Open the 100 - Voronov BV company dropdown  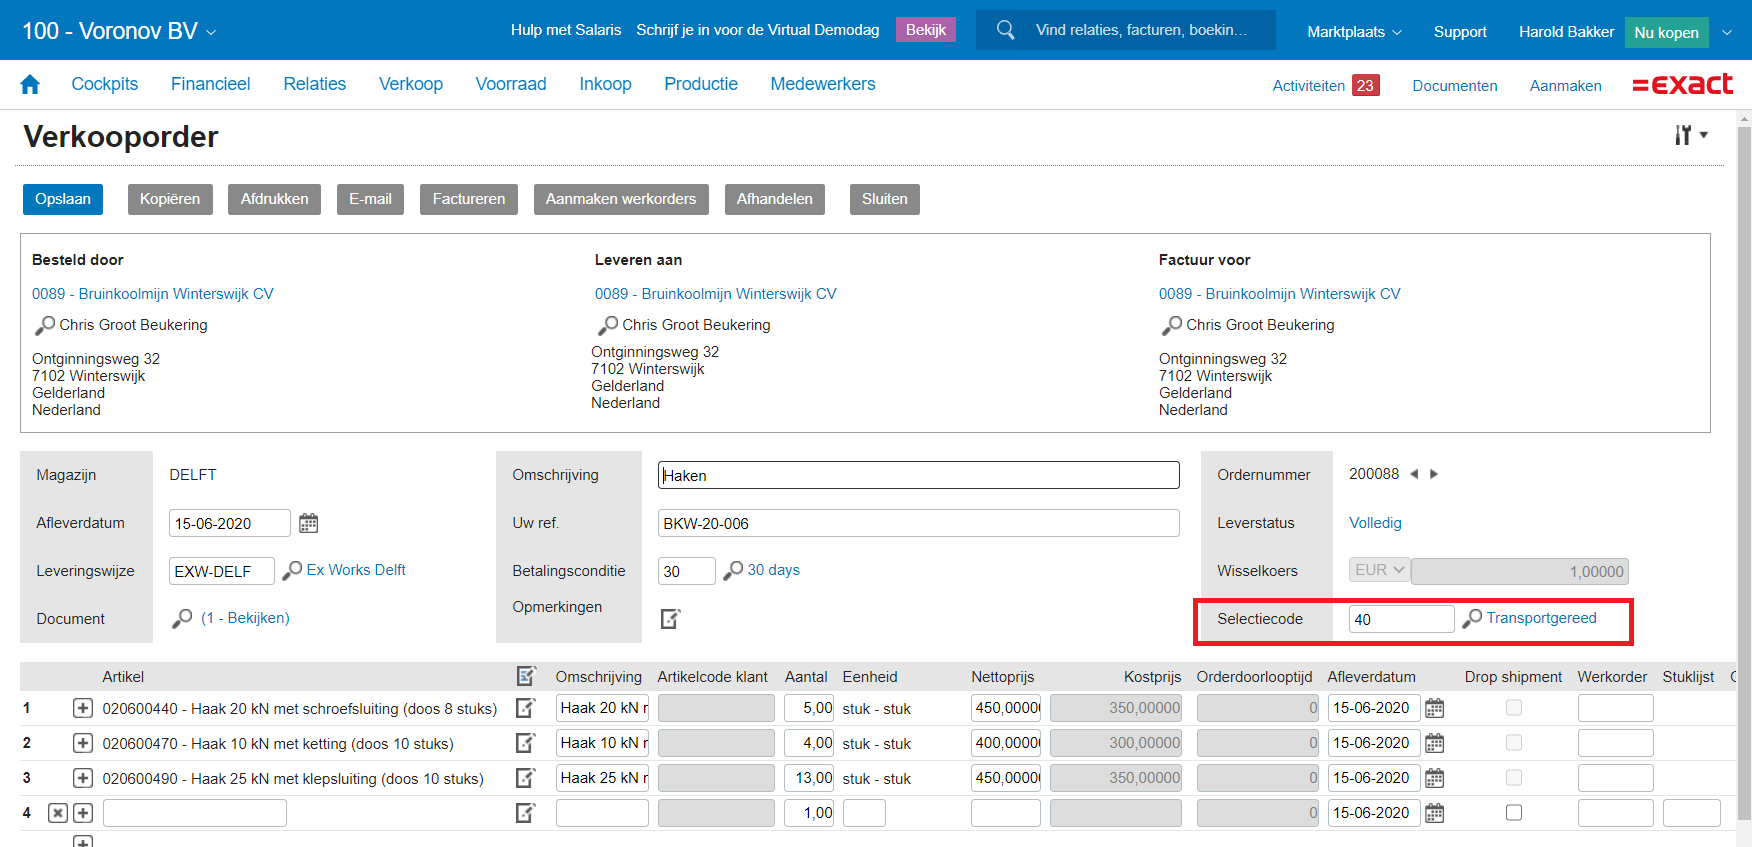(x=119, y=31)
